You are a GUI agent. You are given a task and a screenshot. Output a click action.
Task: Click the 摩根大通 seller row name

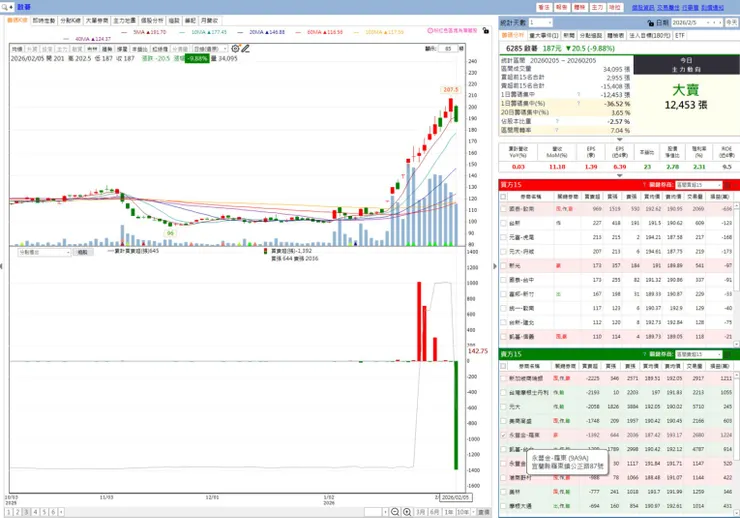click(x=520, y=506)
